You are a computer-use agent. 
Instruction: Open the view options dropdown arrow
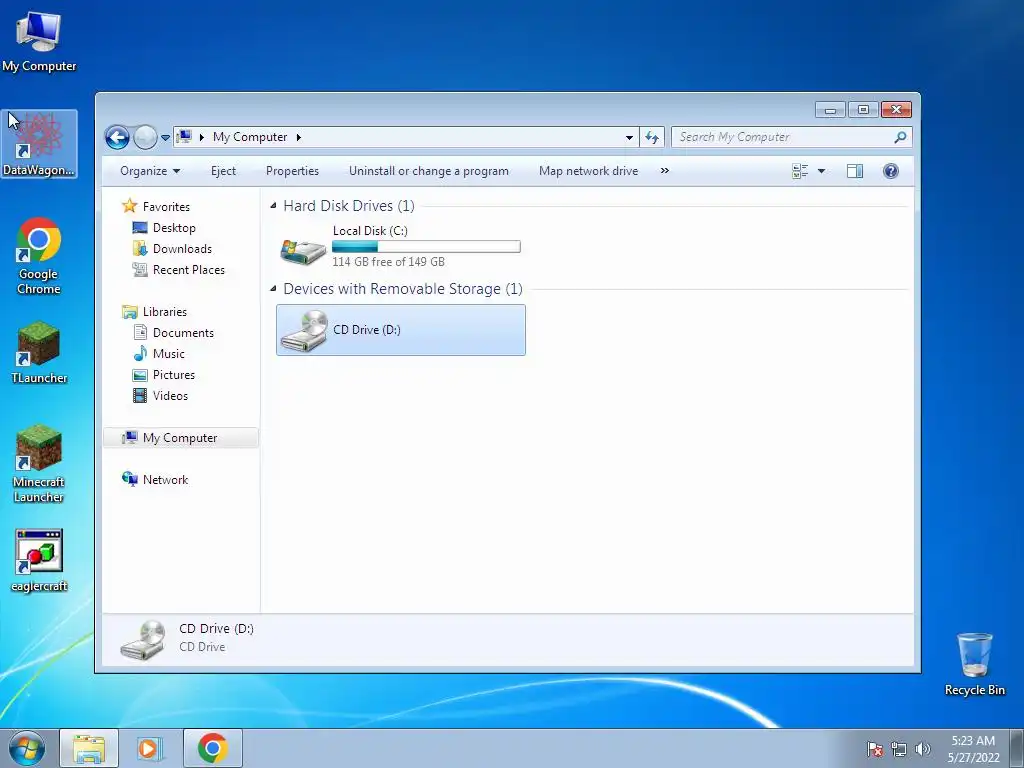[x=822, y=171]
